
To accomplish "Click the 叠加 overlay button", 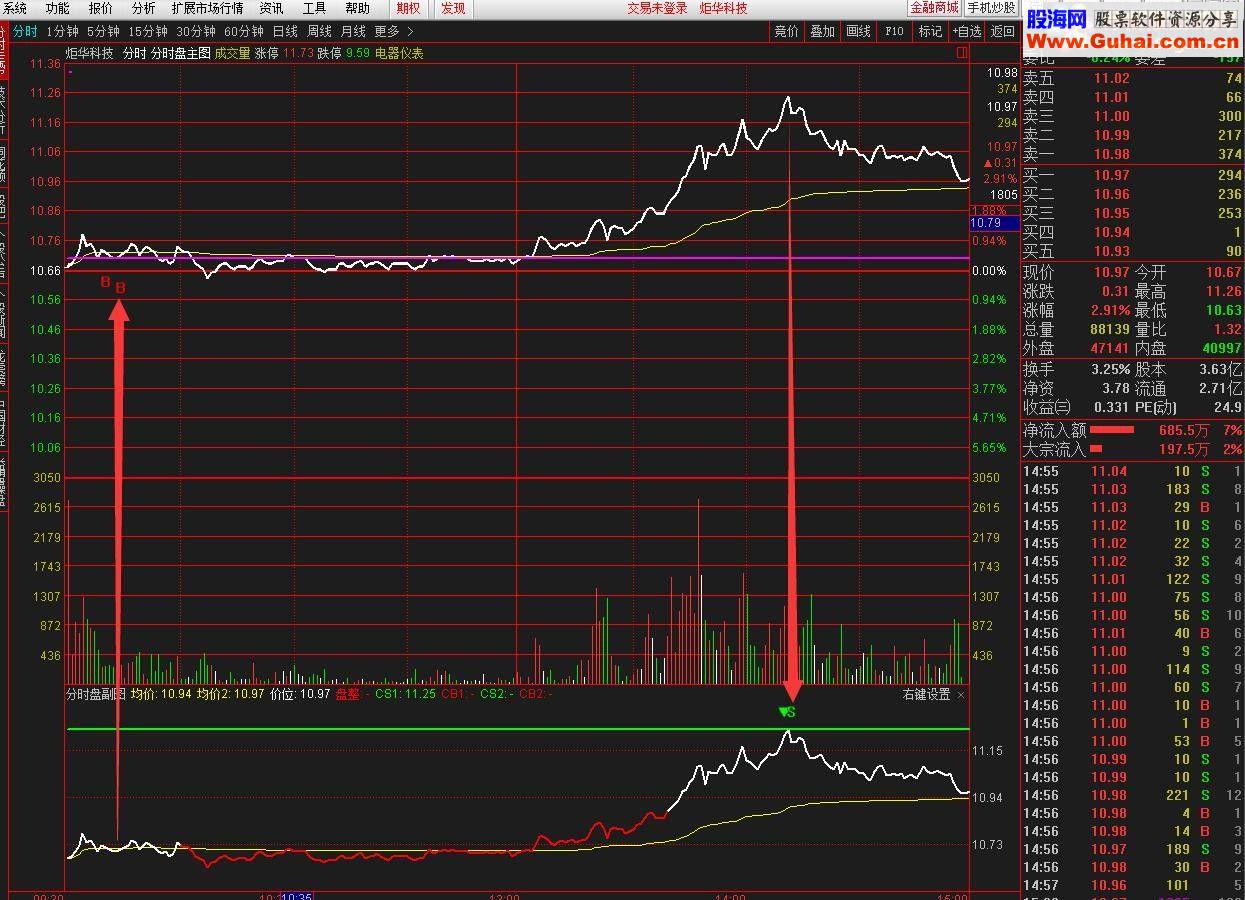I will [x=822, y=31].
